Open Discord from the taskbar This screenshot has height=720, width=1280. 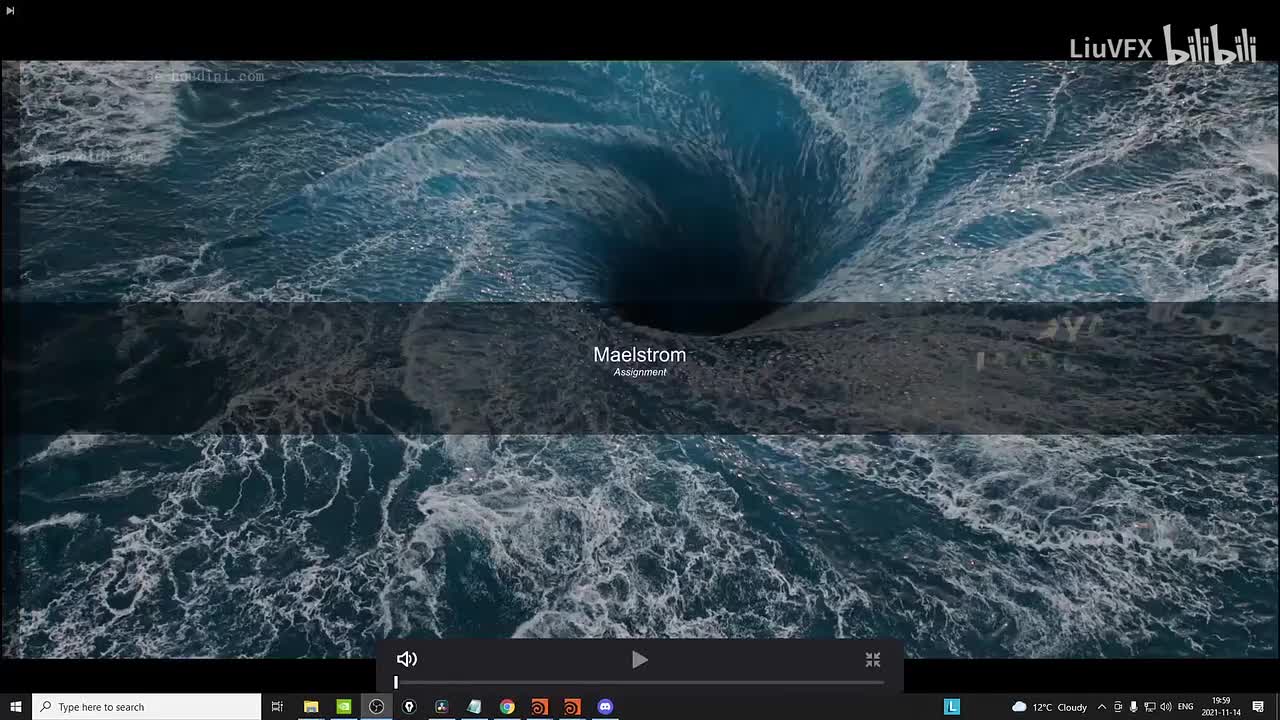point(605,707)
